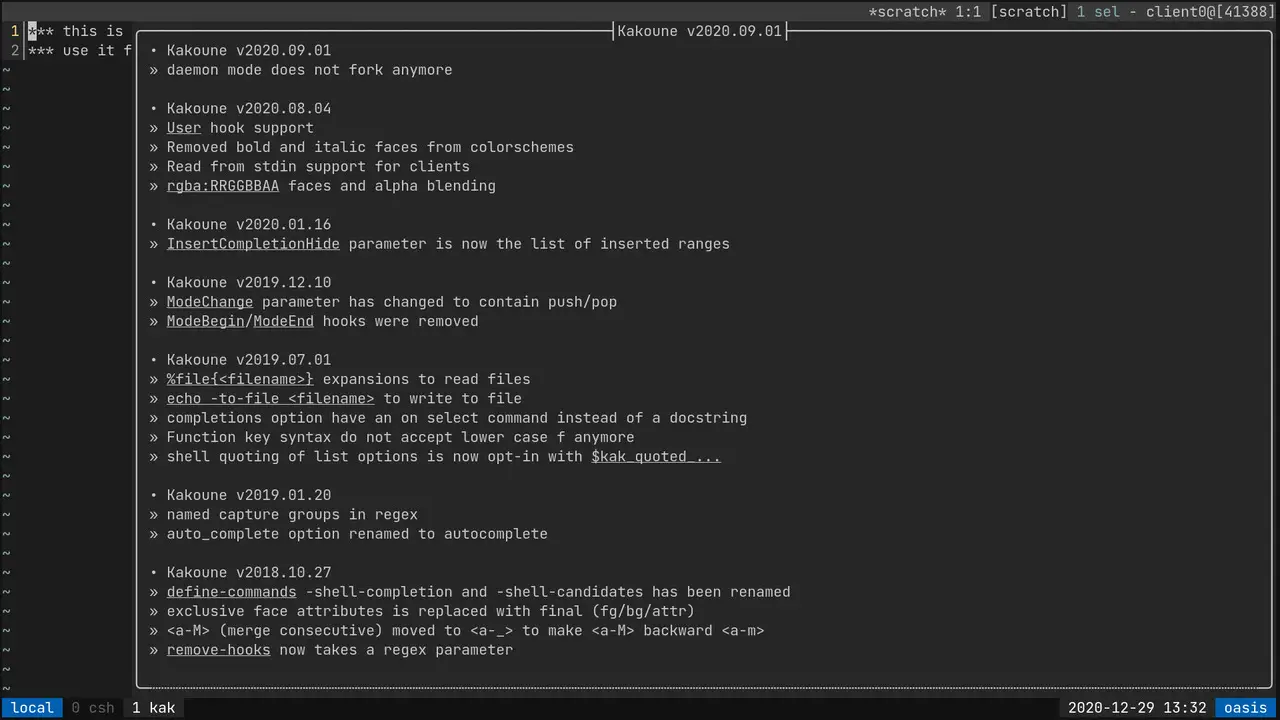Screen dimensions: 1280x720
Task: Click underlined 'ModeEnd' text
Action: point(284,321)
